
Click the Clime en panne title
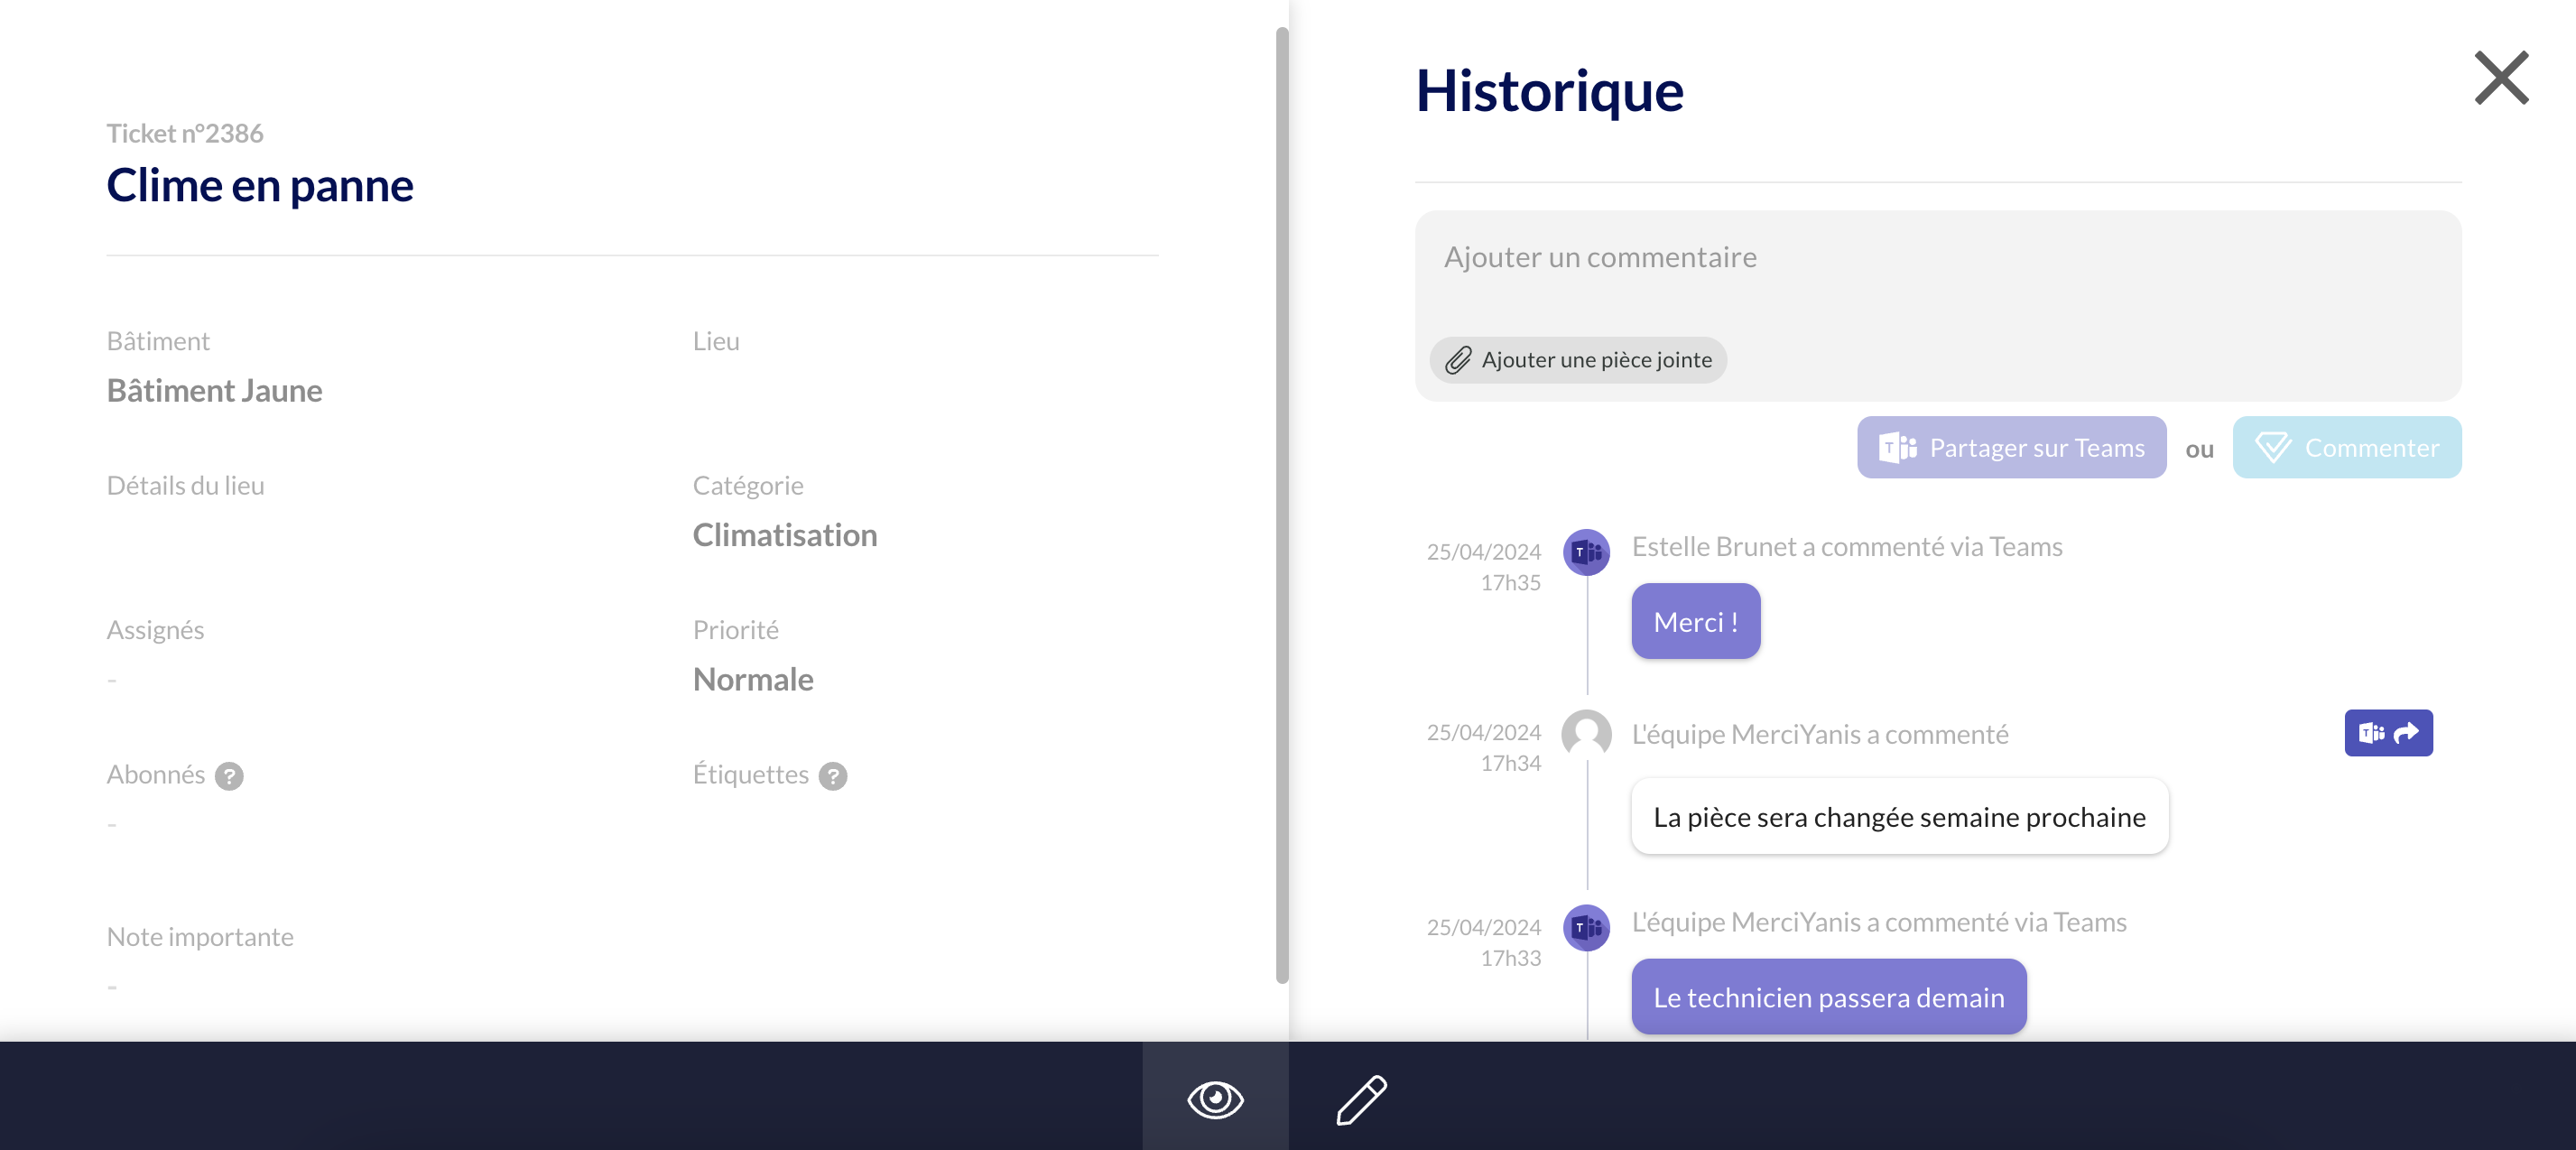pos(260,186)
